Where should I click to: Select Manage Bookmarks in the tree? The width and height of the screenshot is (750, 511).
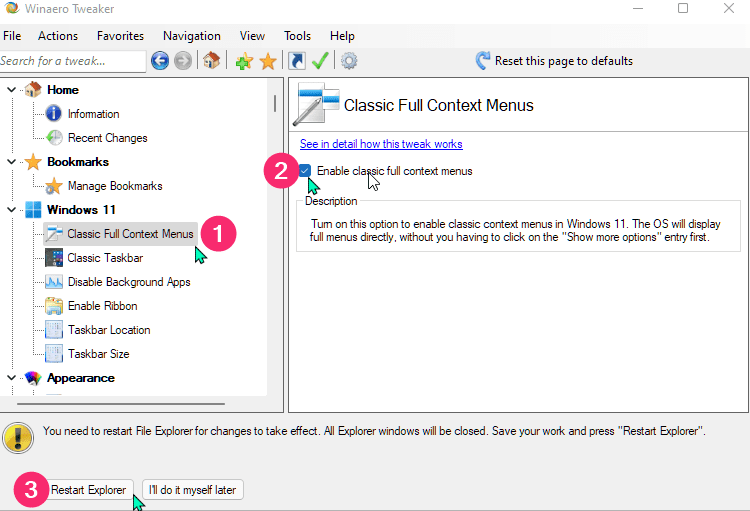(115, 186)
